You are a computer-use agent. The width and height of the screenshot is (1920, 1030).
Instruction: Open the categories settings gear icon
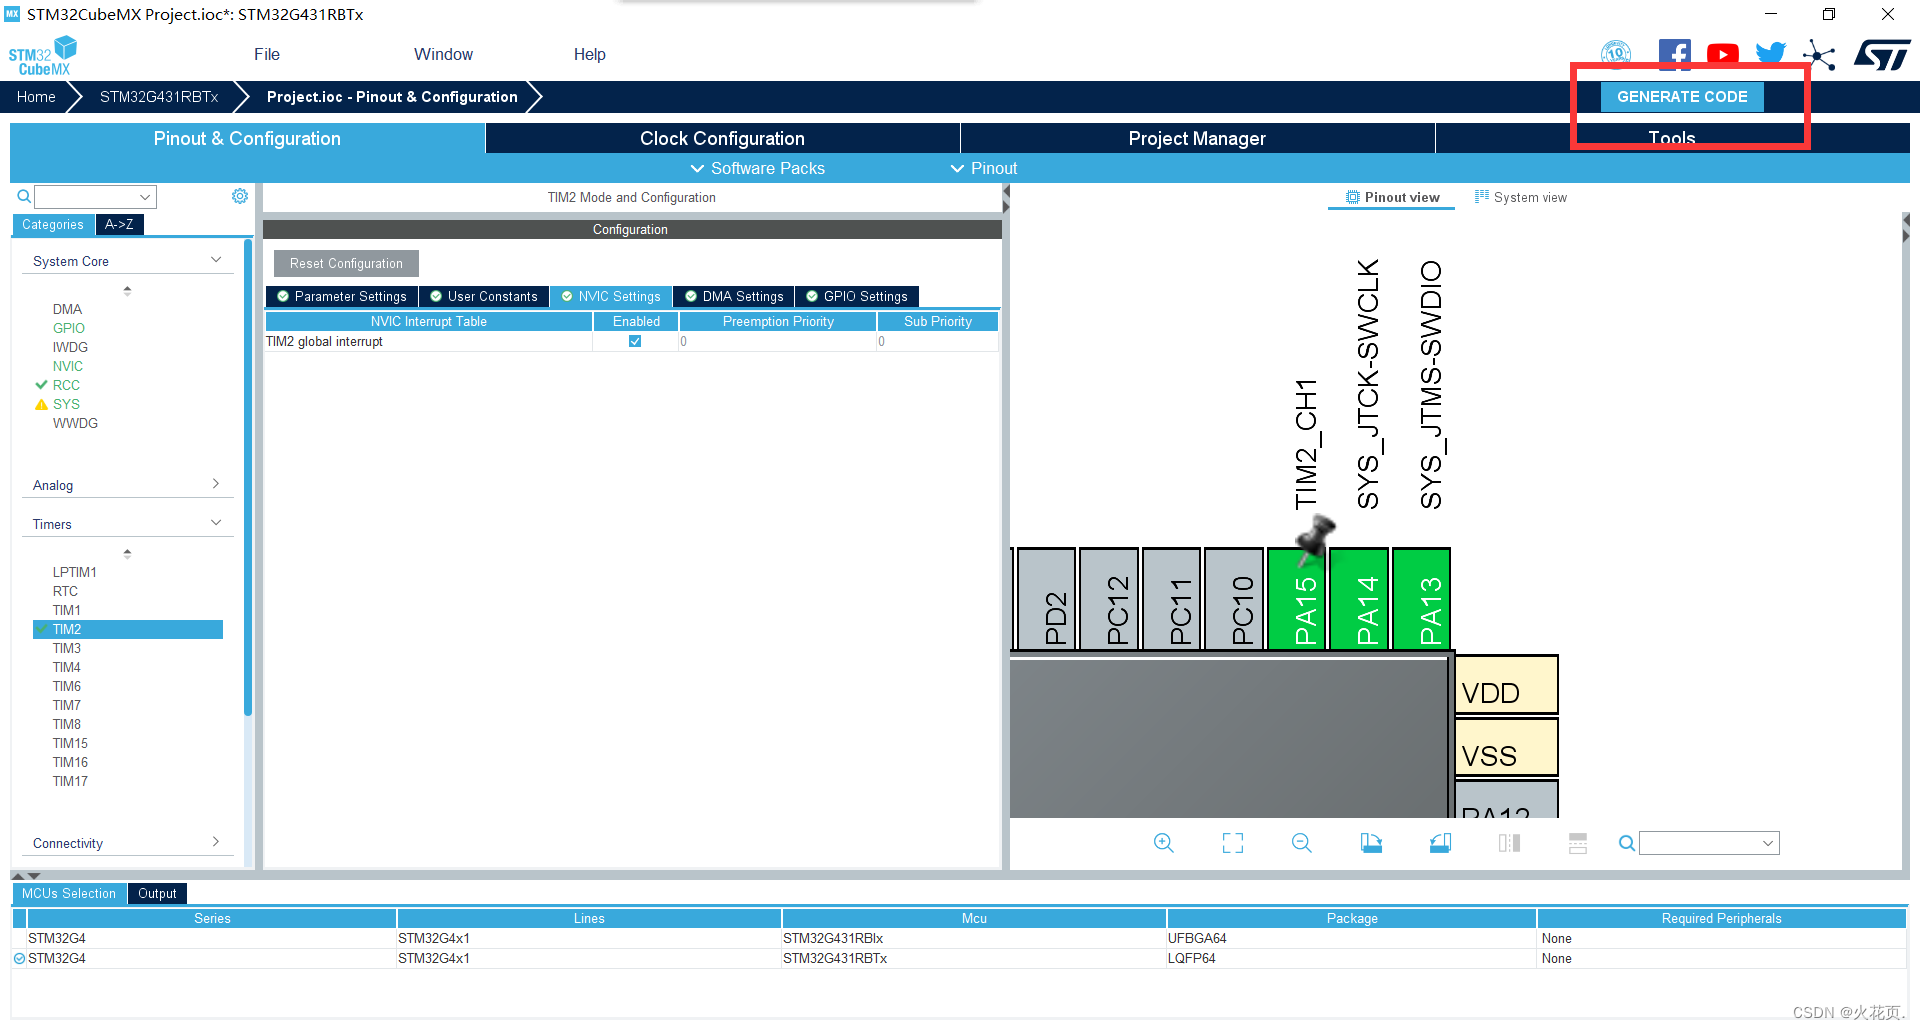[x=240, y=196]
